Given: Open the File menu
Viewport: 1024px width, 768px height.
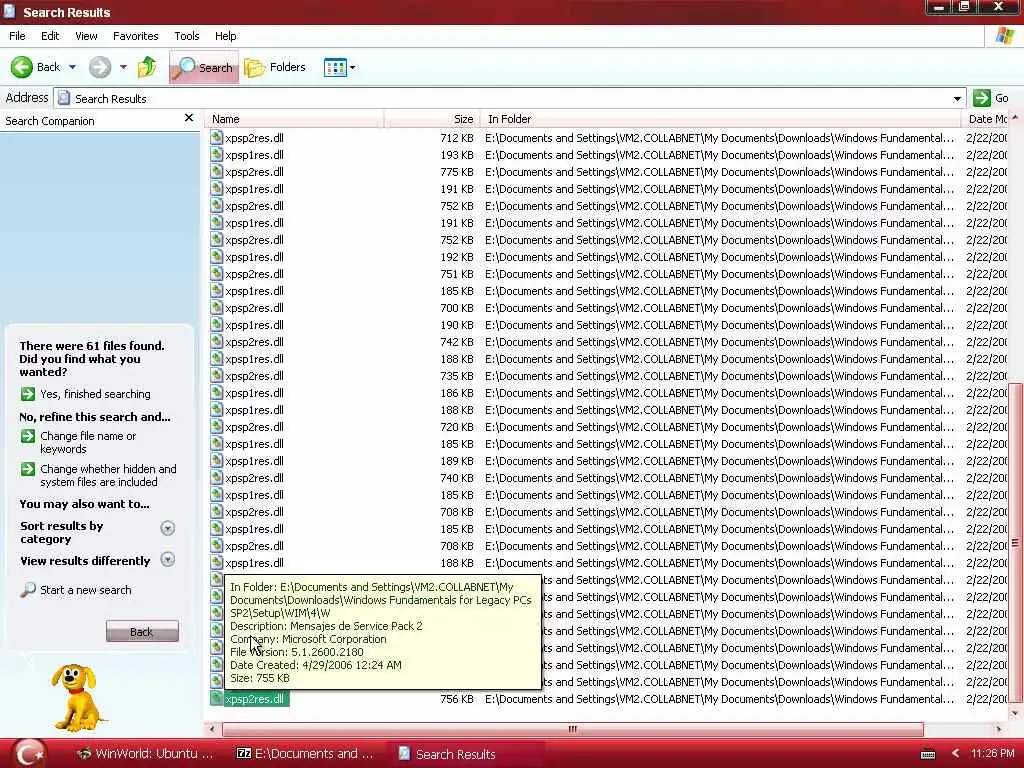Looking at the screenshot, I should pos(17,36).
